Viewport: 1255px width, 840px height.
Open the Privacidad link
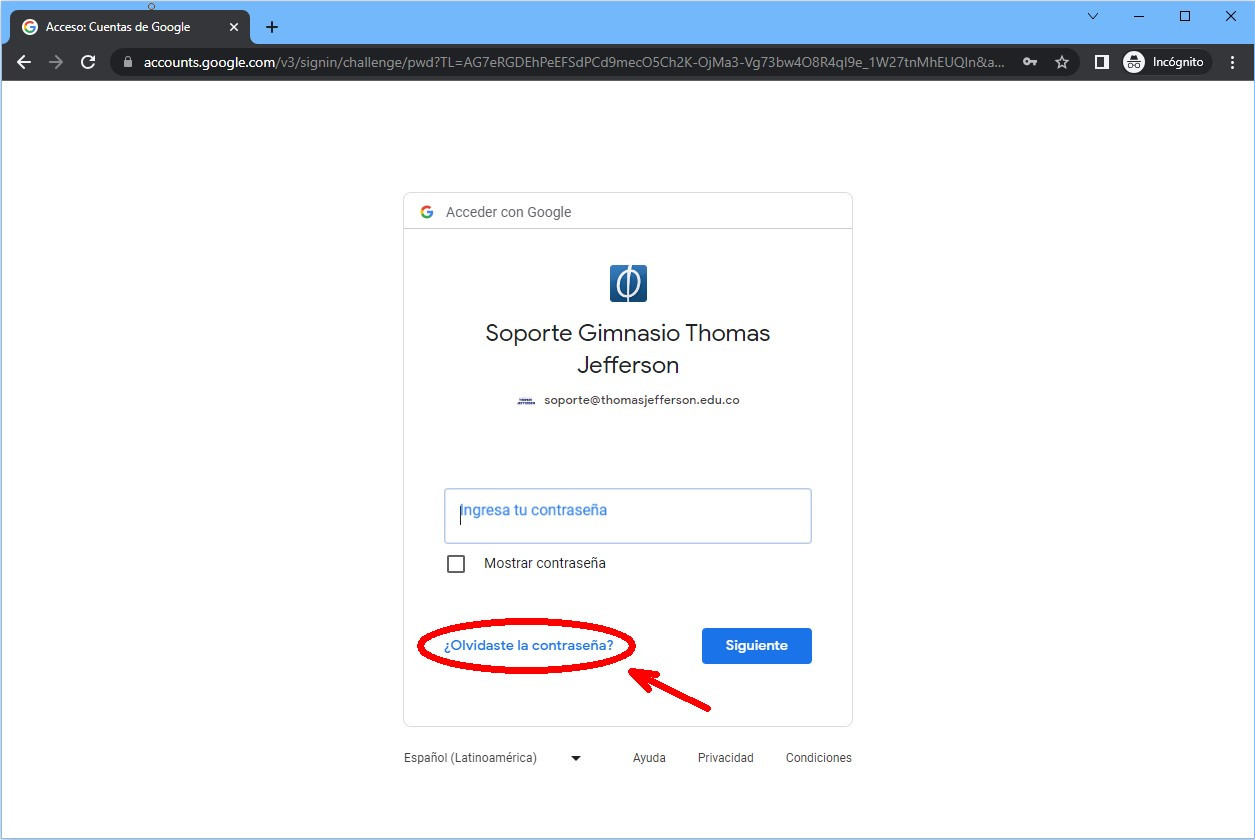[x=725, y=758]
